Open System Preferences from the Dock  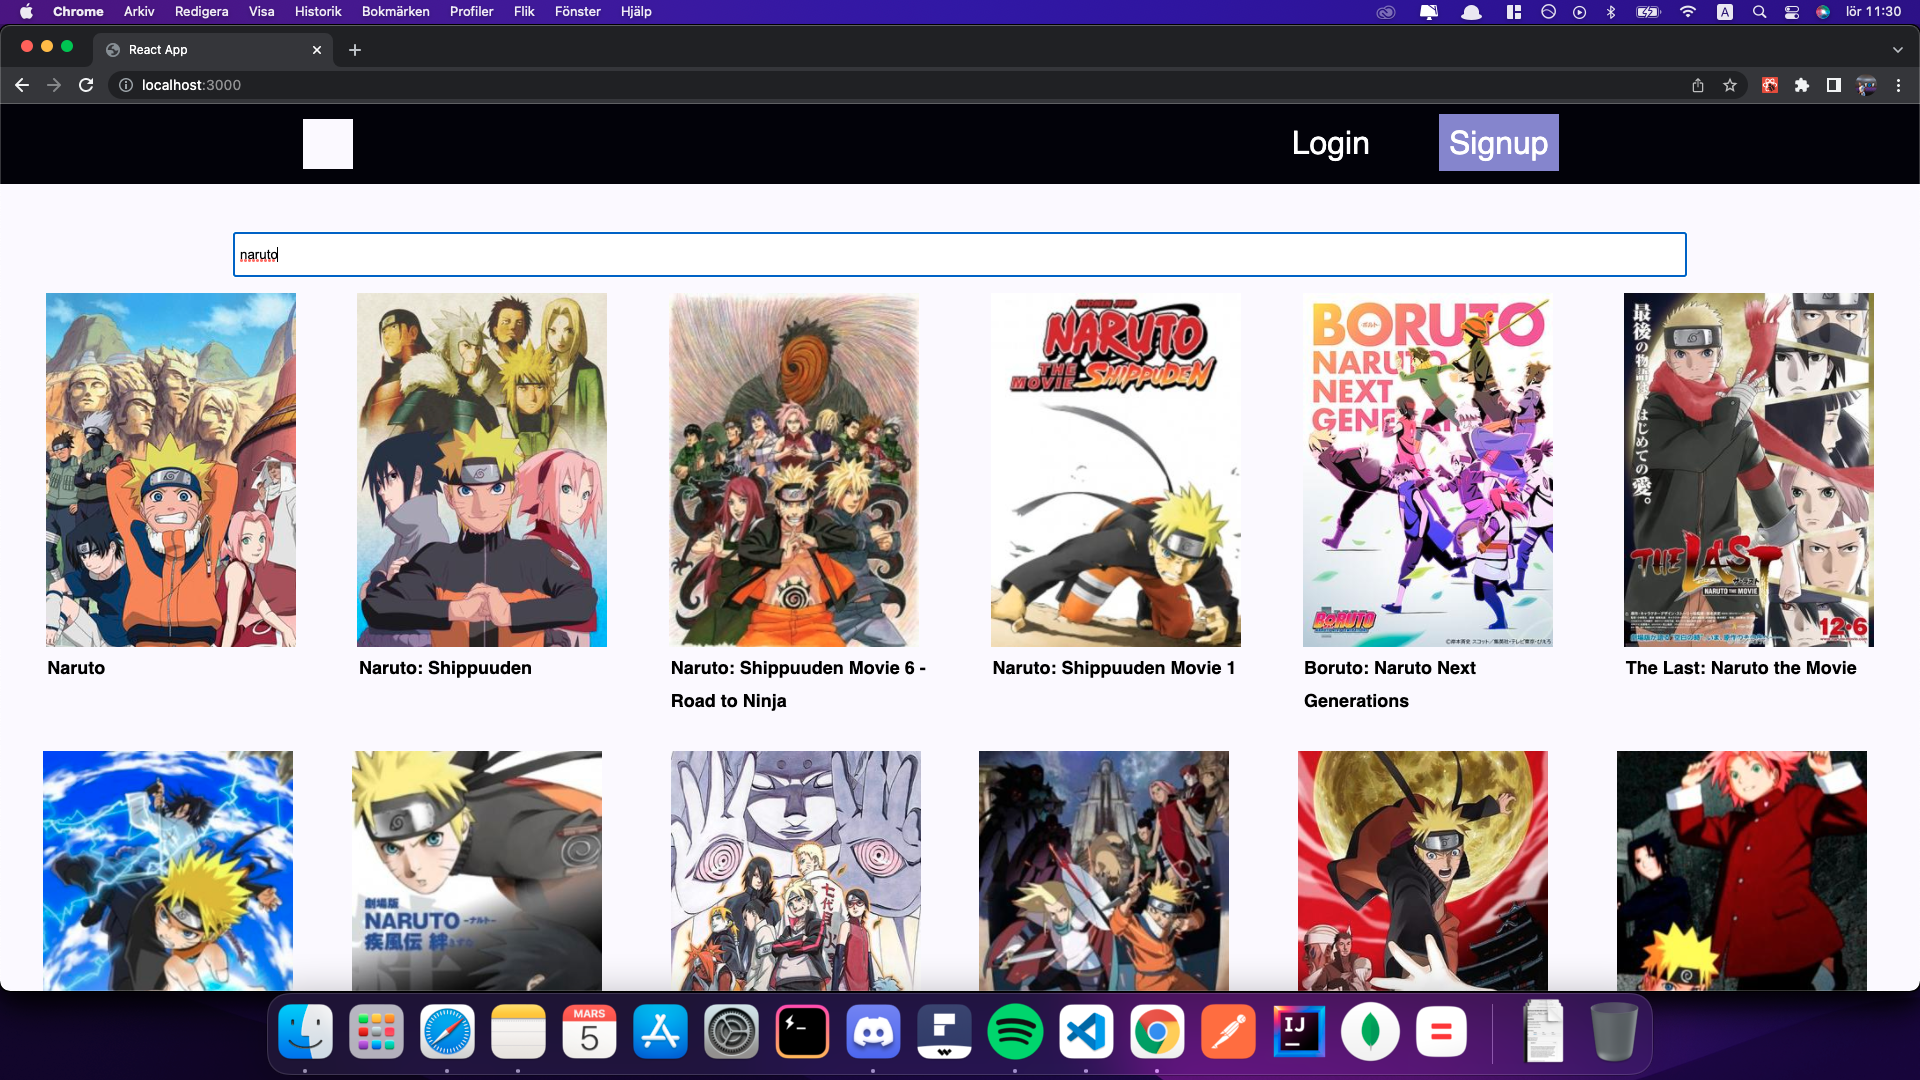tap(731, 1032)
